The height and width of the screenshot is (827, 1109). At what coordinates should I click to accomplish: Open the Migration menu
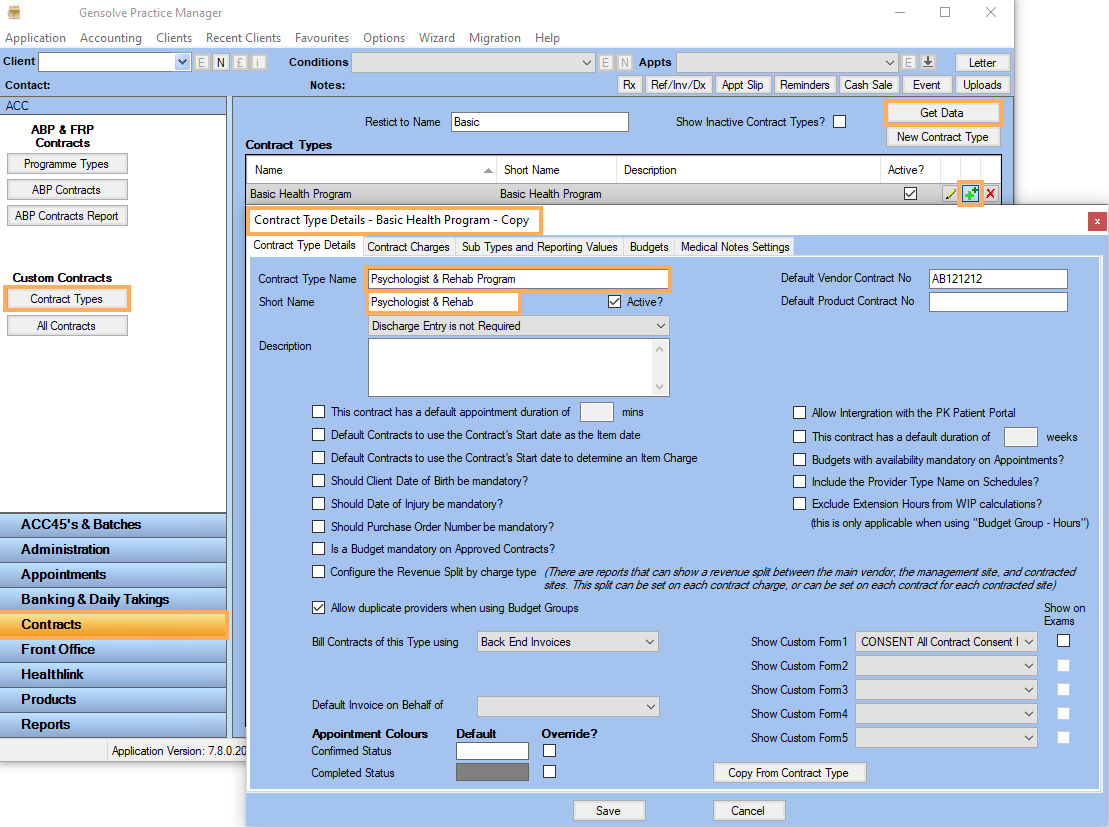(x=494, y=38)
